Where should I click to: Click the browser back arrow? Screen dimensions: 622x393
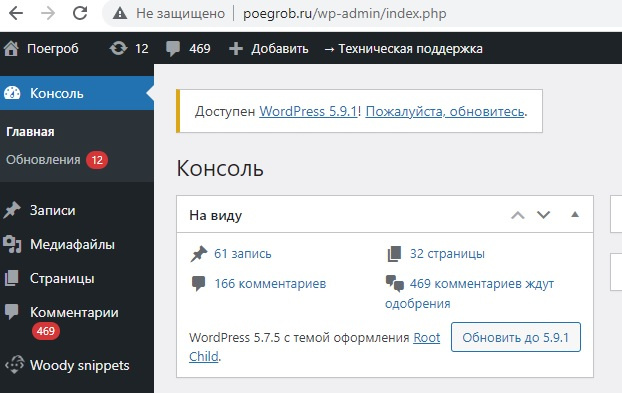pyautogui.click(x=16, y=13)
